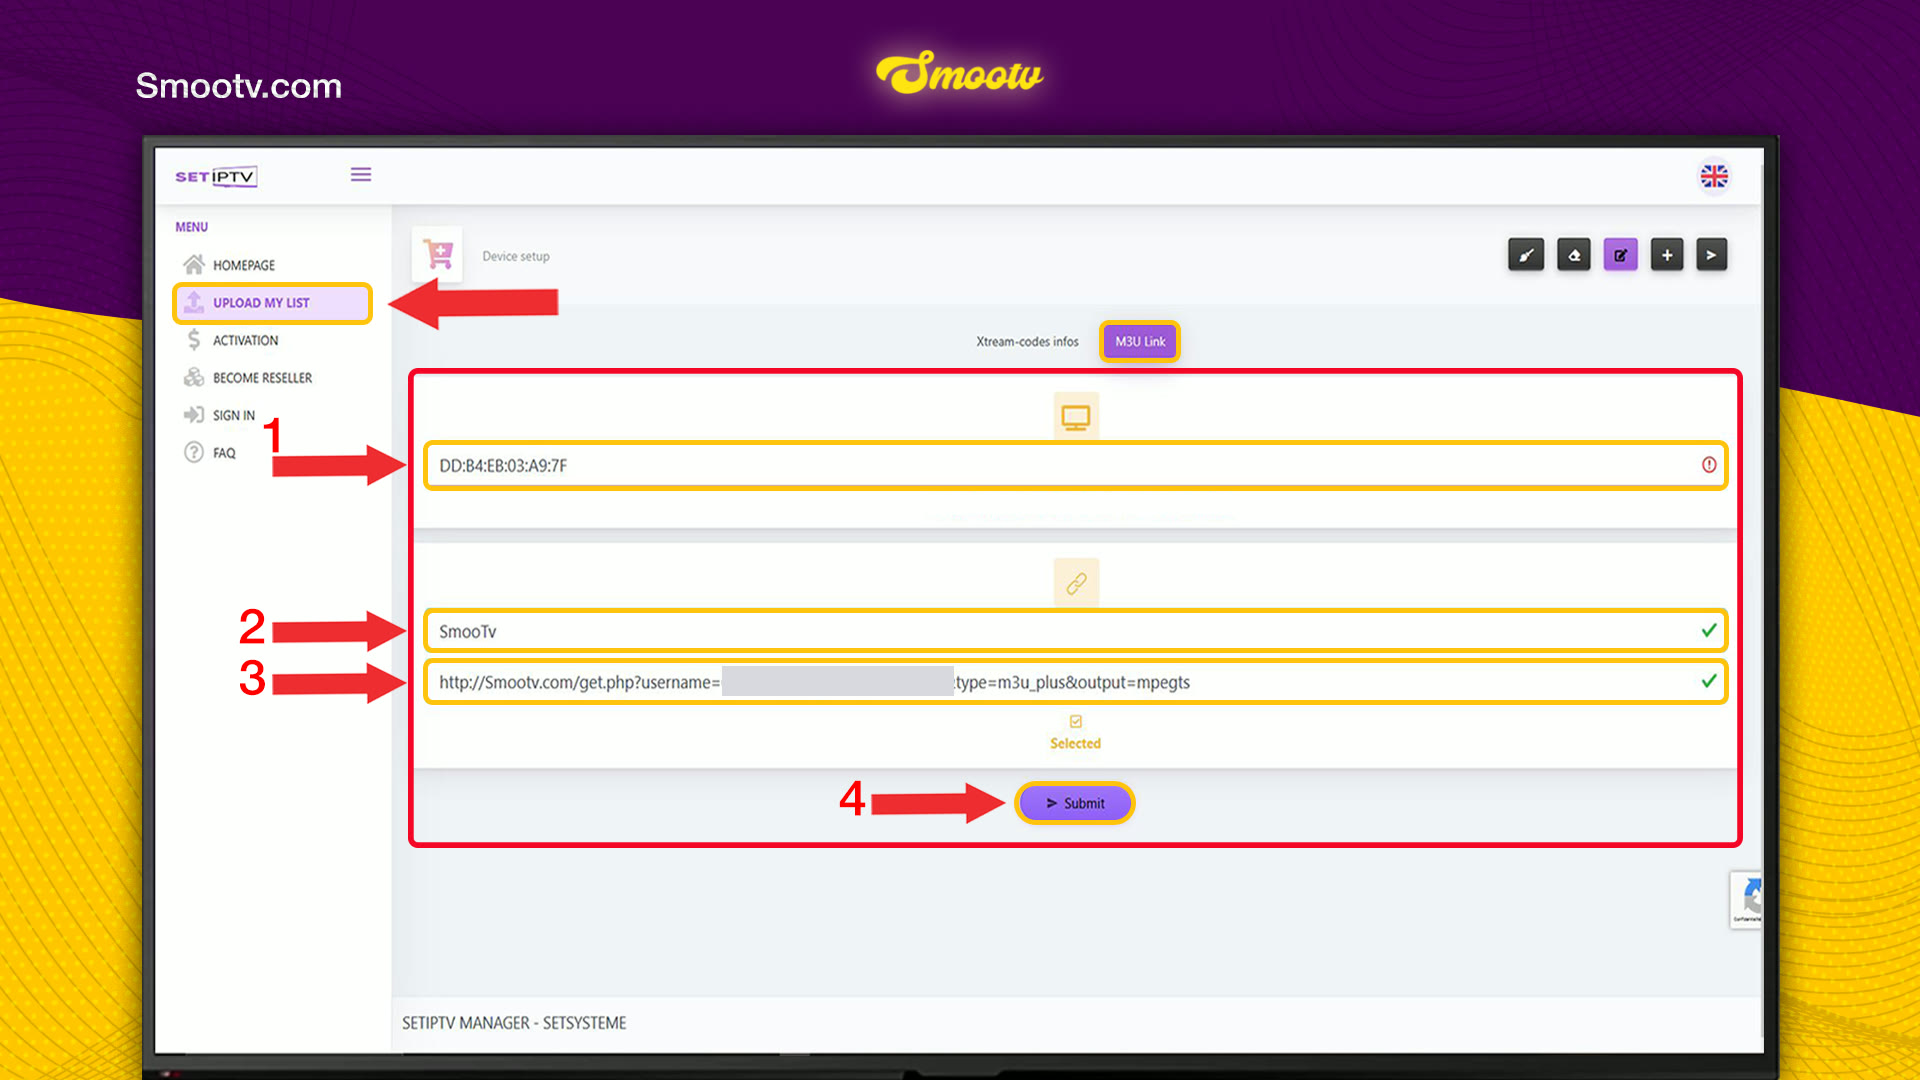Toggle the Selected checkbox

(1076, 722)
